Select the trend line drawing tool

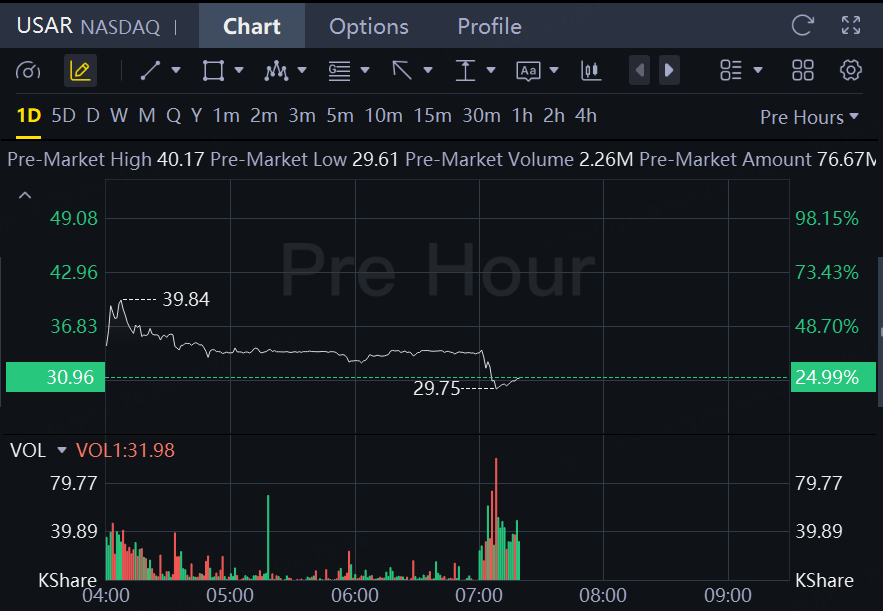click(x=150, y=70)
